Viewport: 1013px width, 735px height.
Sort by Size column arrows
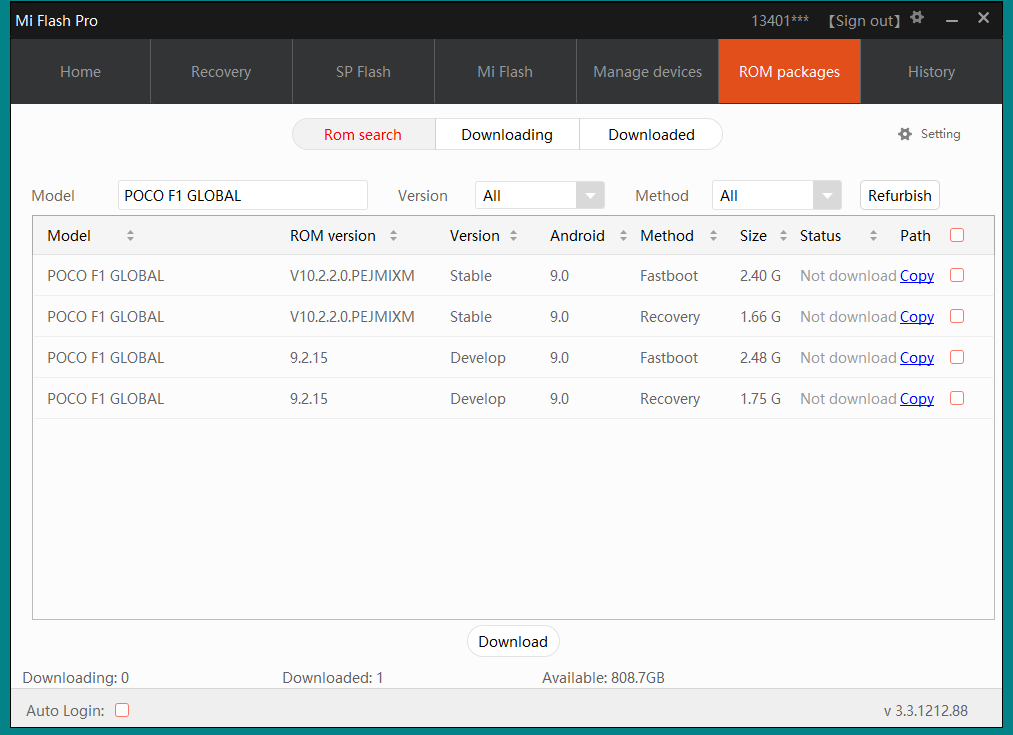pyautogui.click(x=783, y=236)
